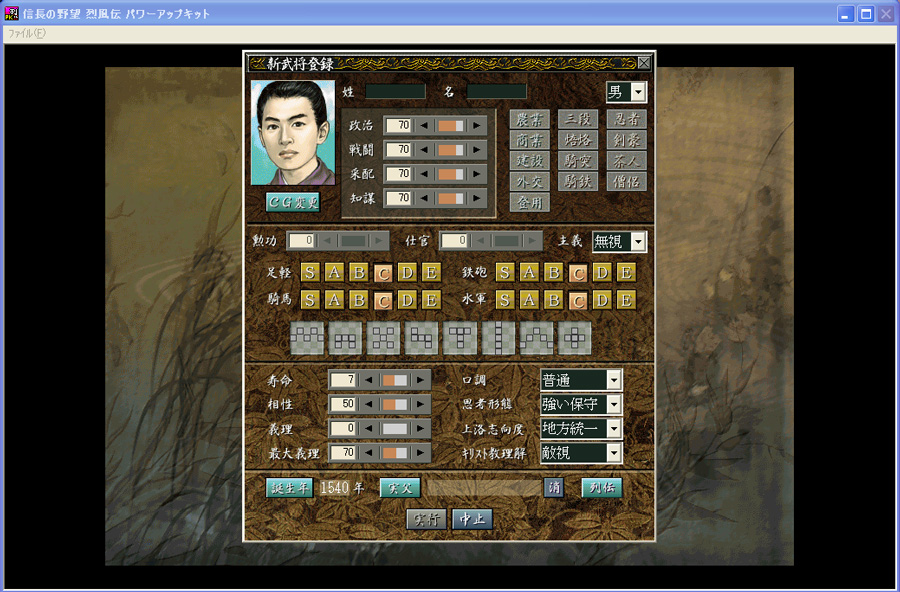Click the 姓 surname input field
Image resolution: width=900 pixels, height=592 pixels.
pyautogui.click(x=395, y=91)
